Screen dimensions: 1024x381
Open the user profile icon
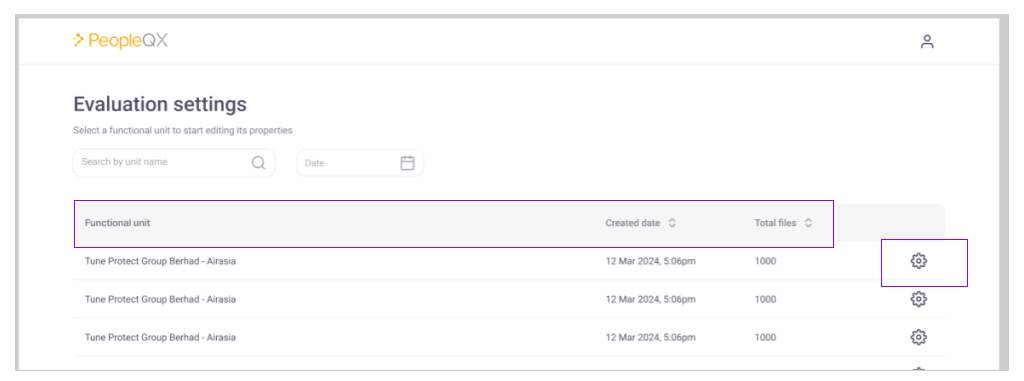click(927, 42)
